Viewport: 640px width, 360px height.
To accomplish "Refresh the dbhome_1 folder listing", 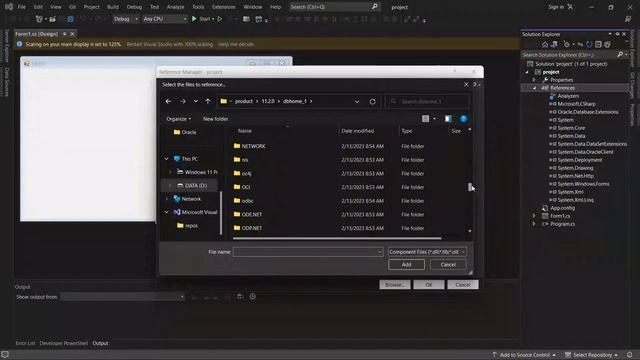I will [372, 101].
